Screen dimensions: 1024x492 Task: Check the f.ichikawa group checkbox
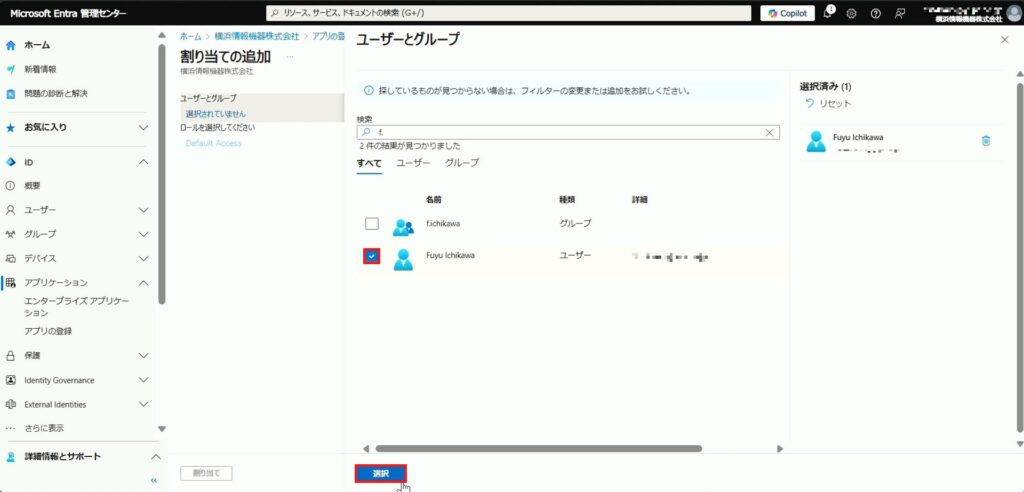click(372, 223)
